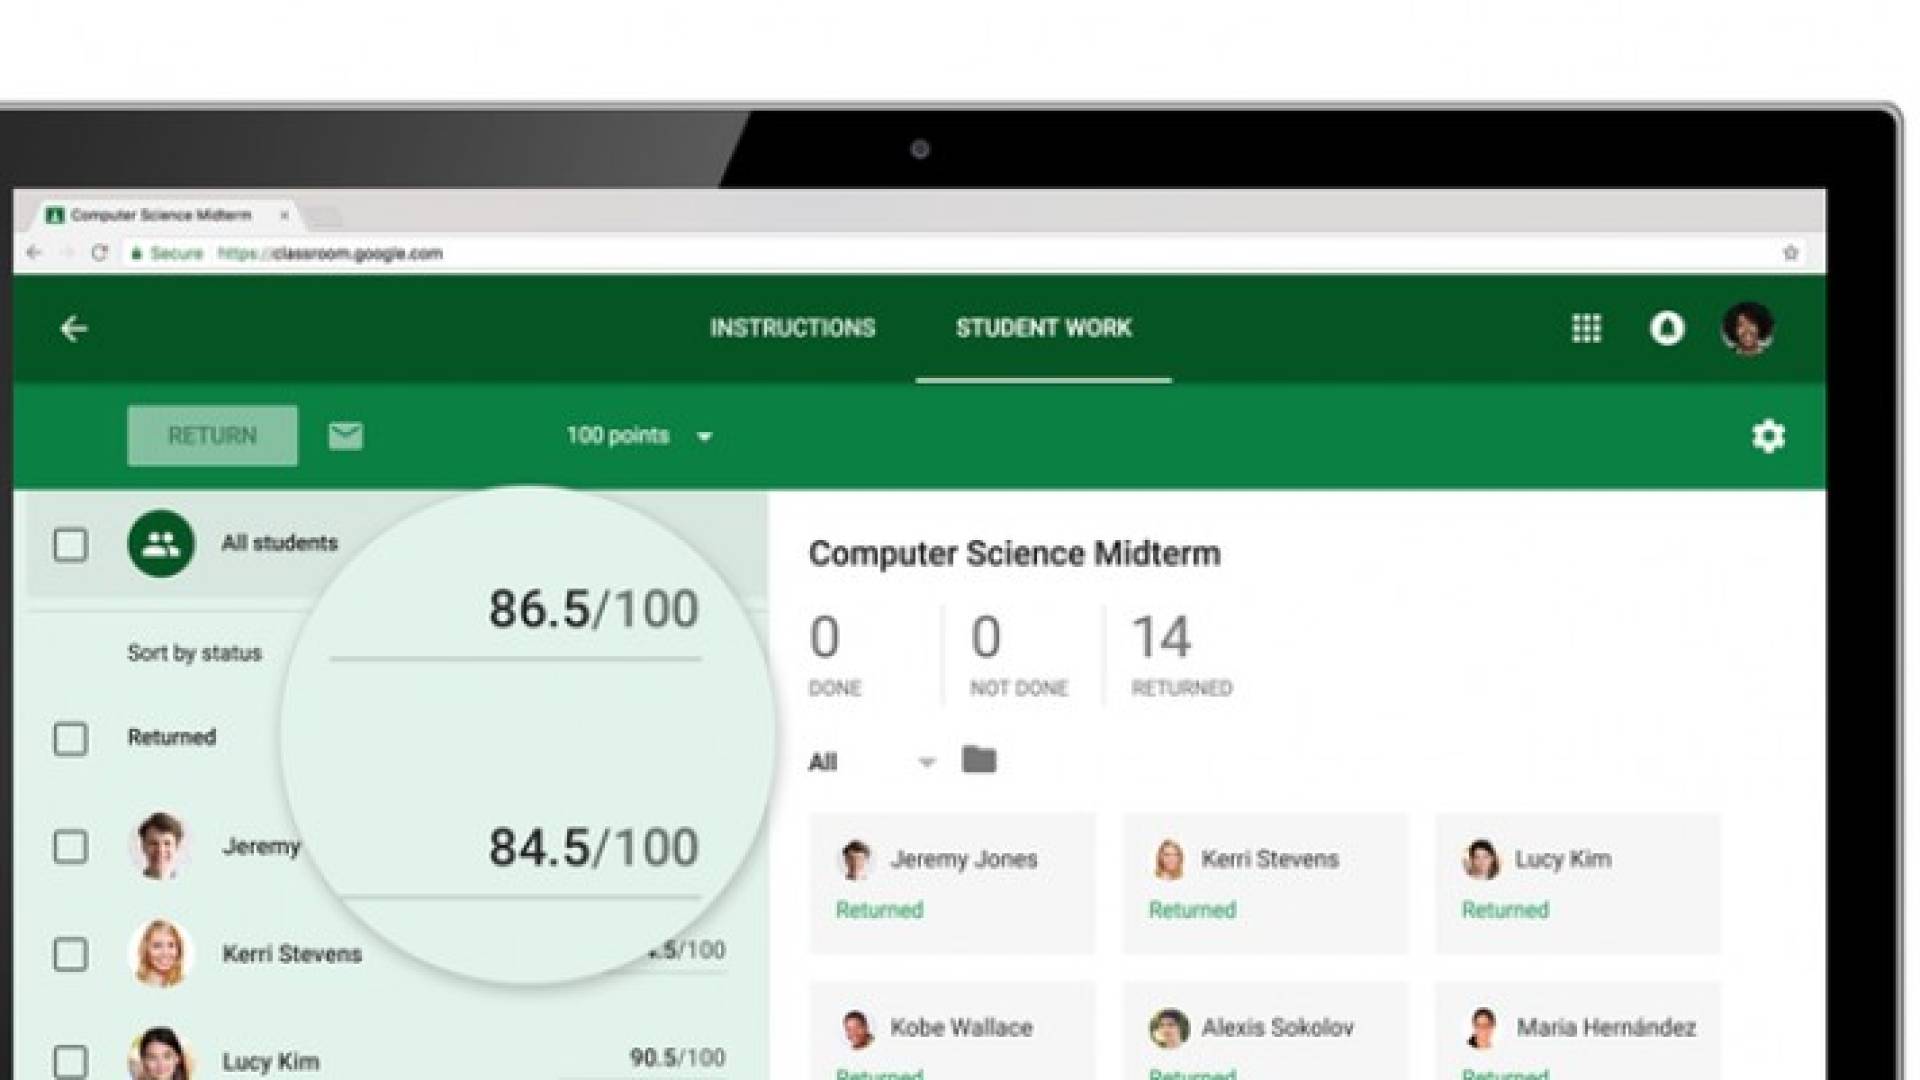Click the All students group icon
The height and width of the screenshot is (1080, 1920).
click(161, 543)
